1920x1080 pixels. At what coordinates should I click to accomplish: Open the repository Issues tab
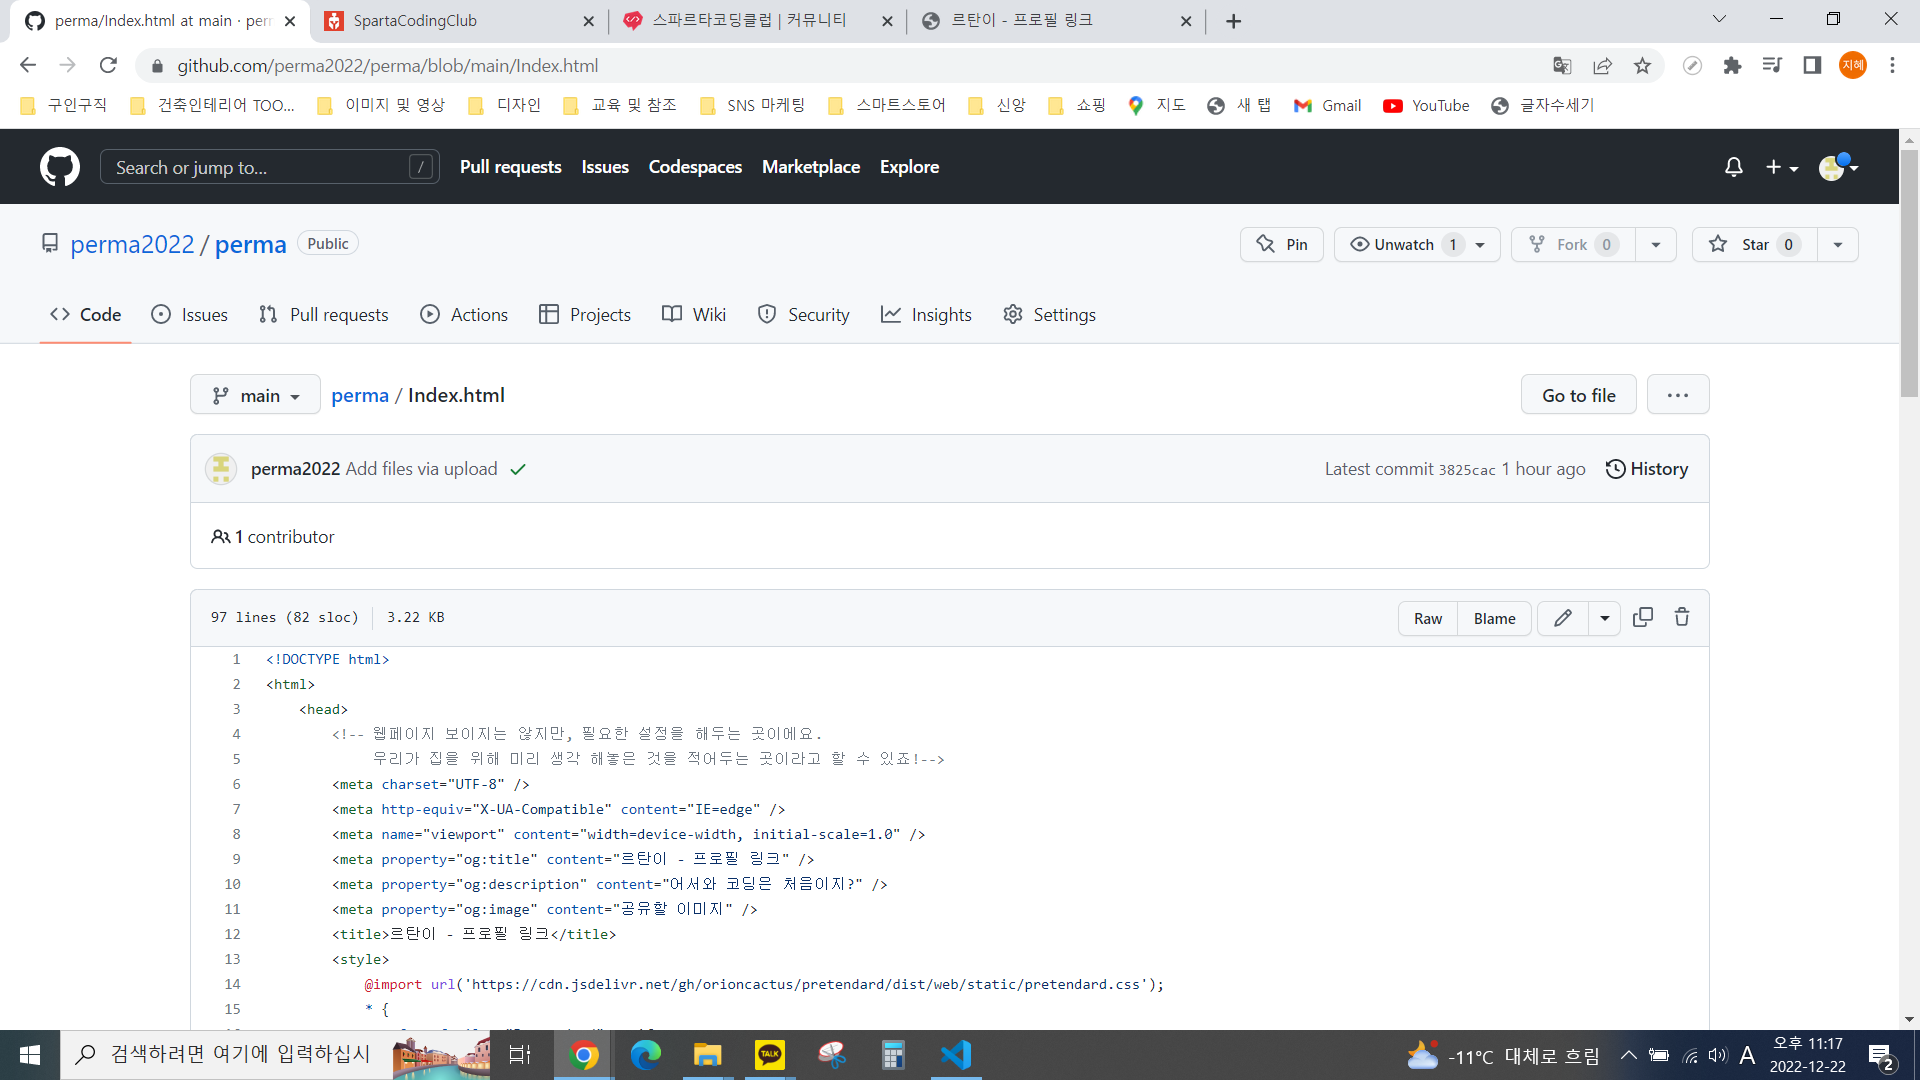click(x=190, y=314)
